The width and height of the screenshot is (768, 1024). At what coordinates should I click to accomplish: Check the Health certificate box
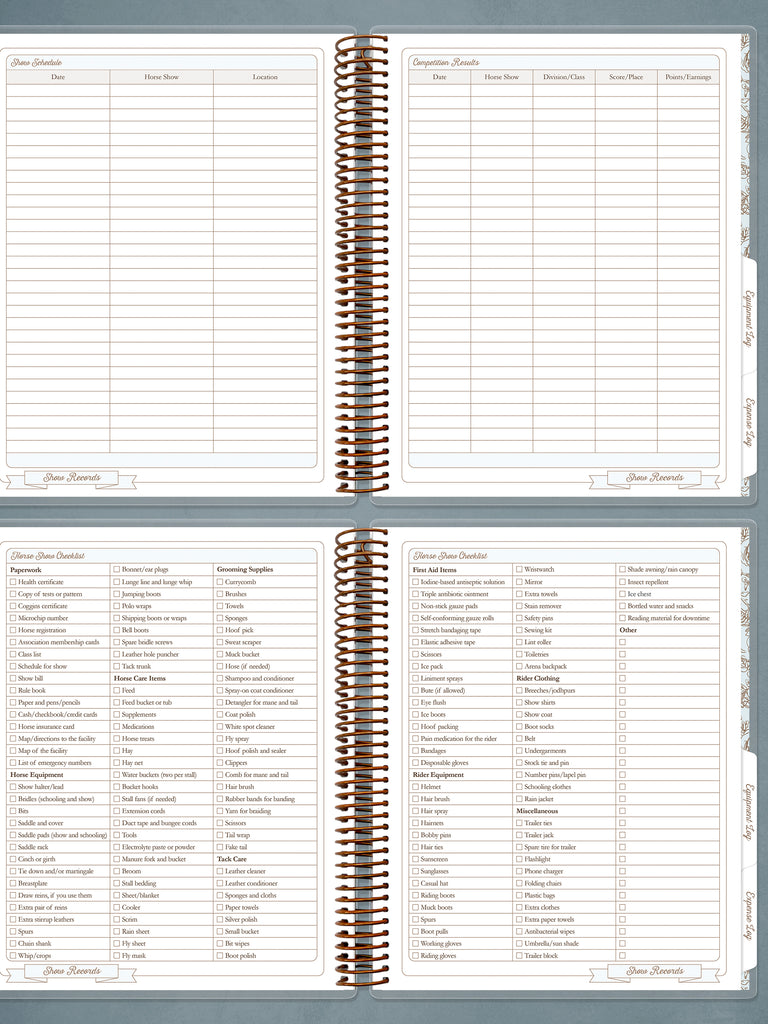[x=12, y=582]
